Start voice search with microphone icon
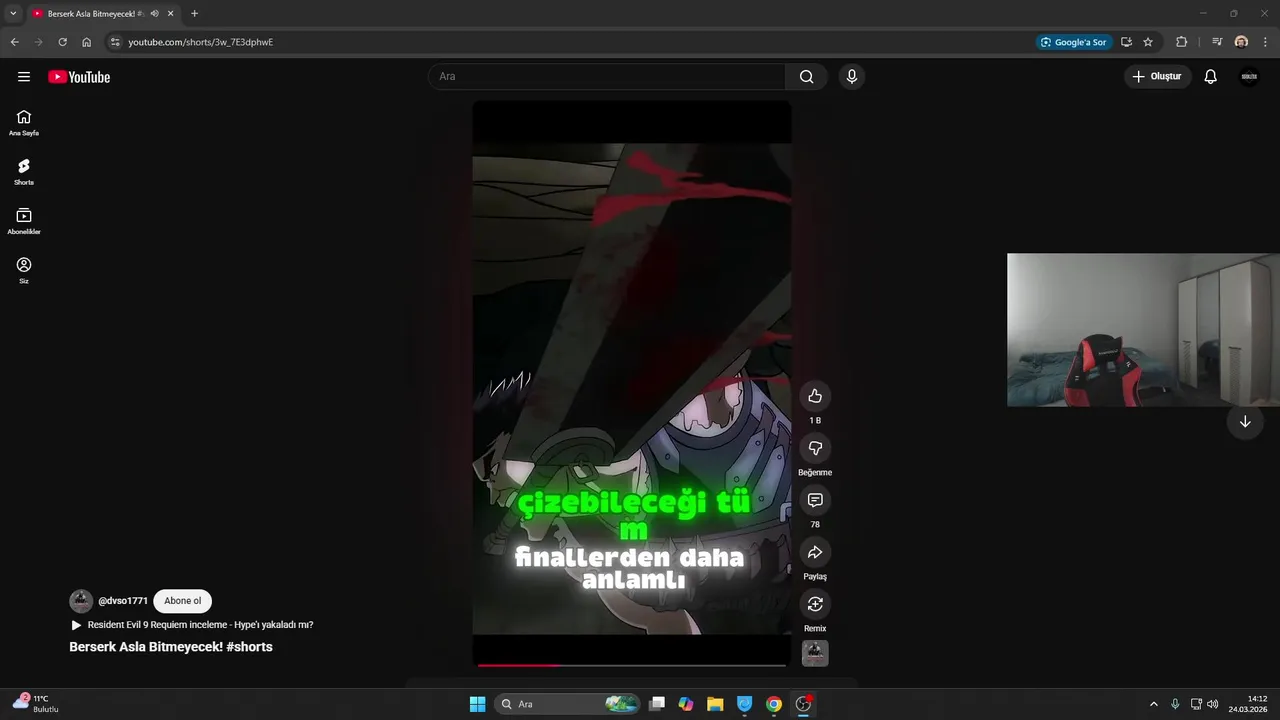This screenshot has height=720, width=1280. 851,77
